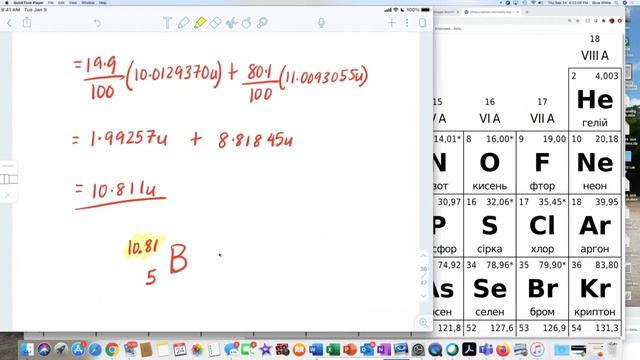Click the S sulfur (сірка) element cell

[x=489, y=226]
